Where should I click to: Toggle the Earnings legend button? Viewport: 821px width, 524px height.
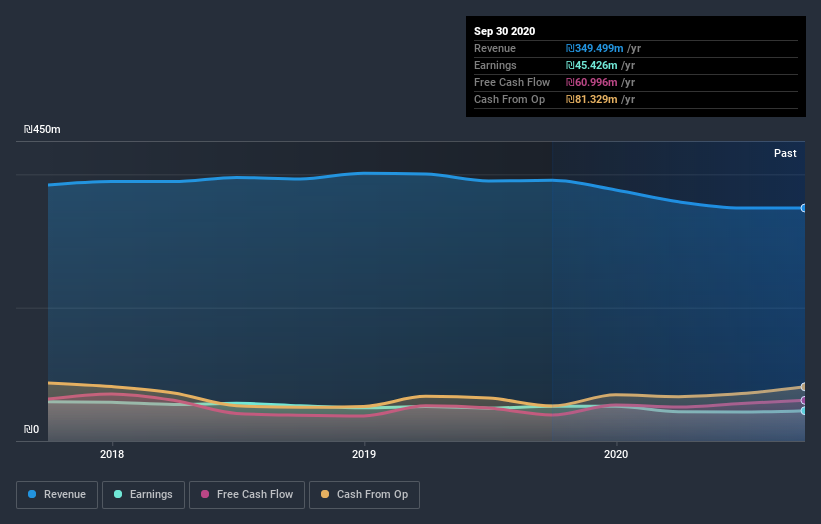143,495
